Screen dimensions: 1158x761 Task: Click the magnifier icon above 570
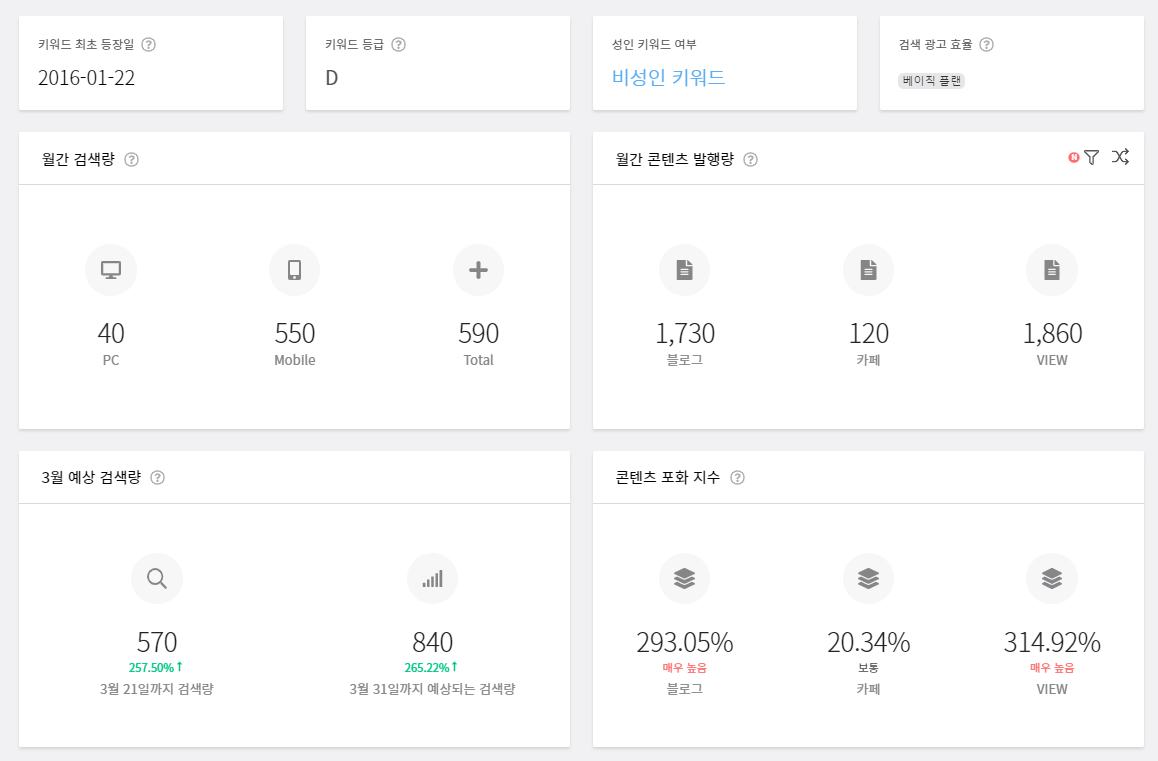click(x=157, y=578)
